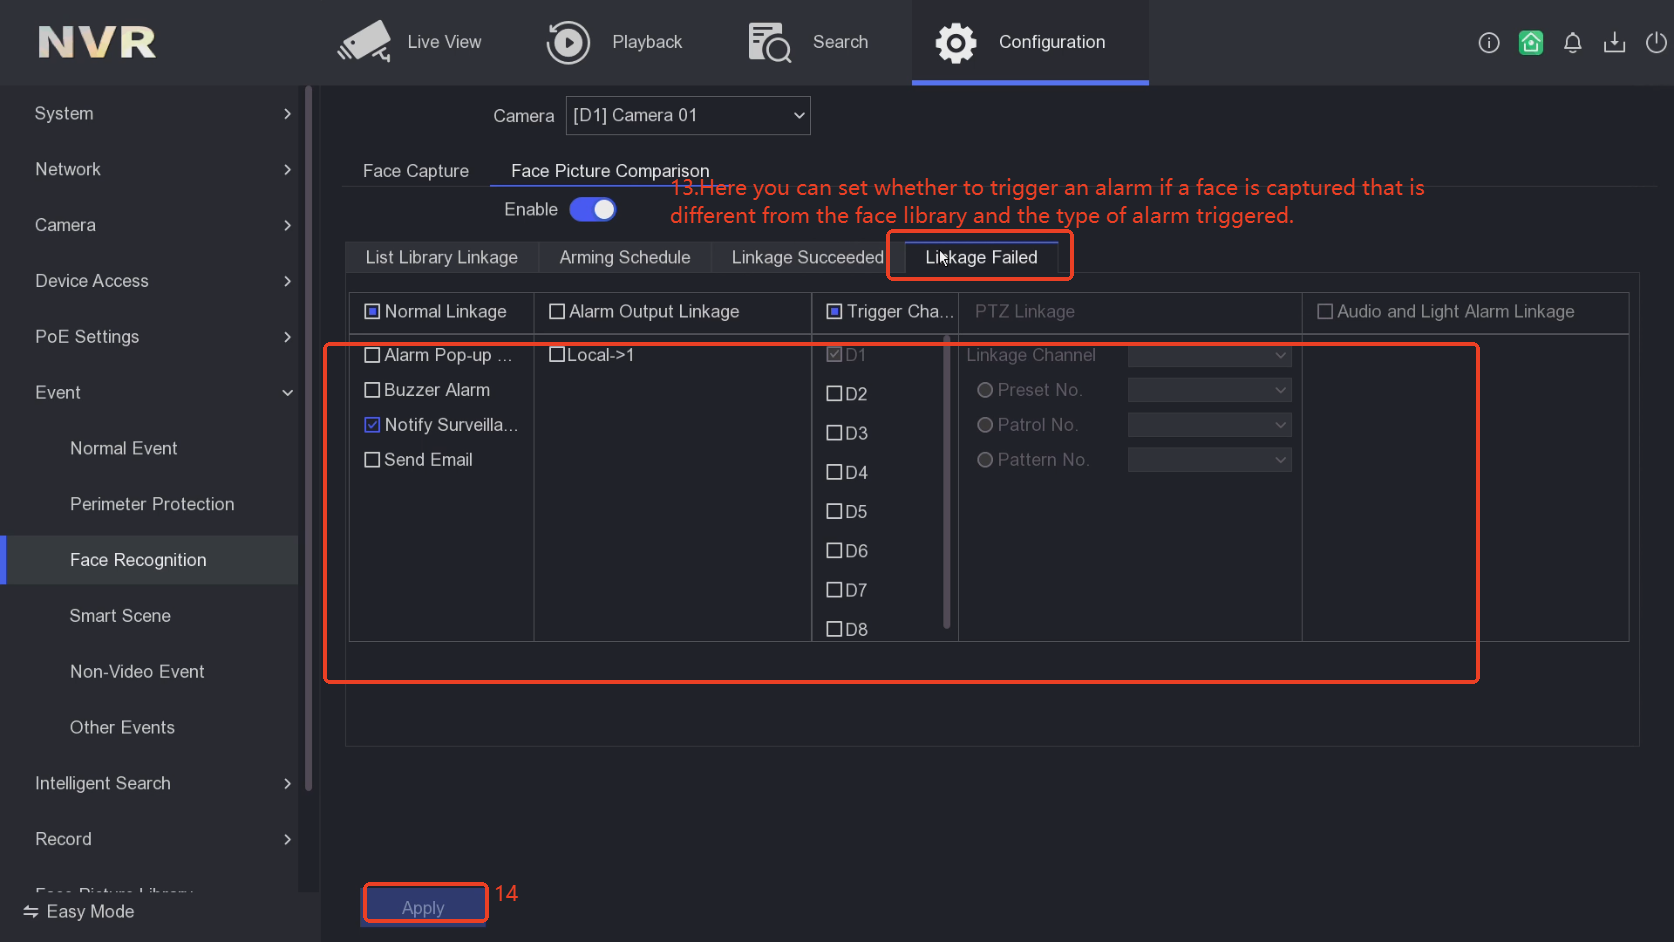Click the Configuration gear icon

click(x=955, y=43)
